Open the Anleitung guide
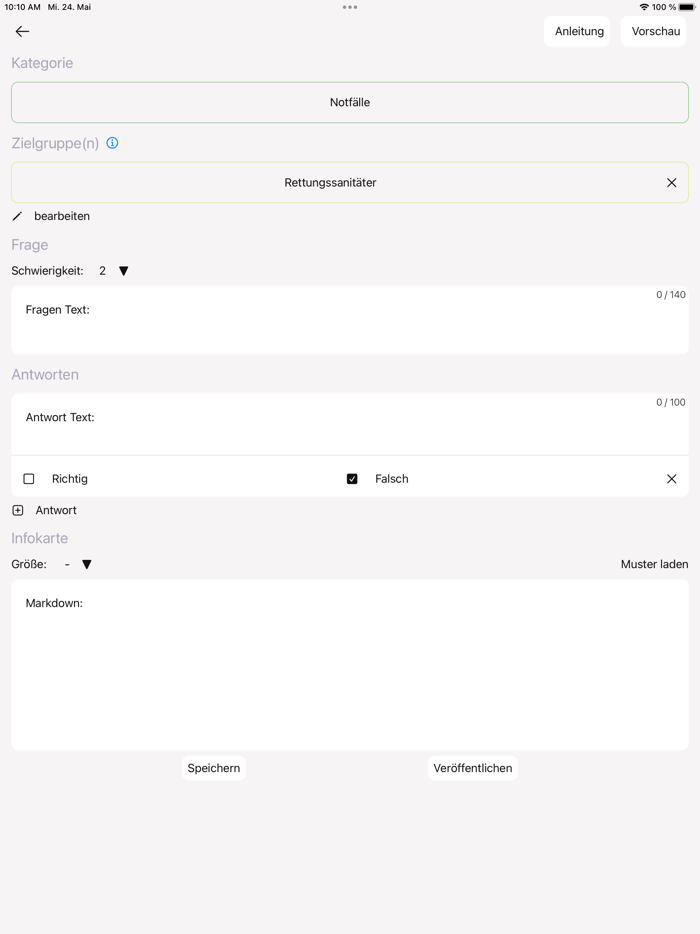The image size is (700, 934). 579,31
